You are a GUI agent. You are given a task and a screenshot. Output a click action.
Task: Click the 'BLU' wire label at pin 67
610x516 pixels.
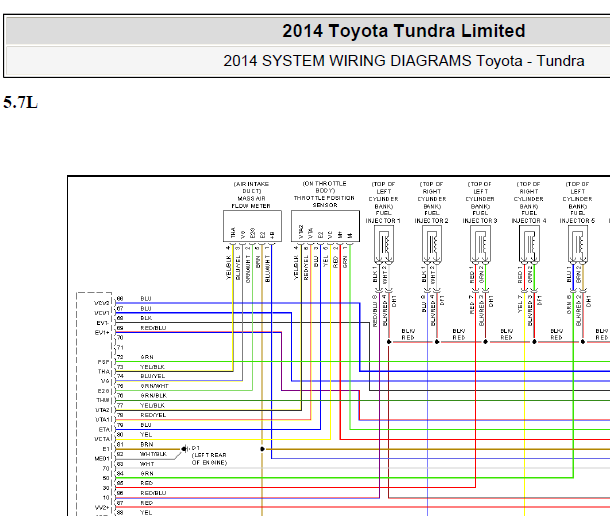click(x=146, y=308)
